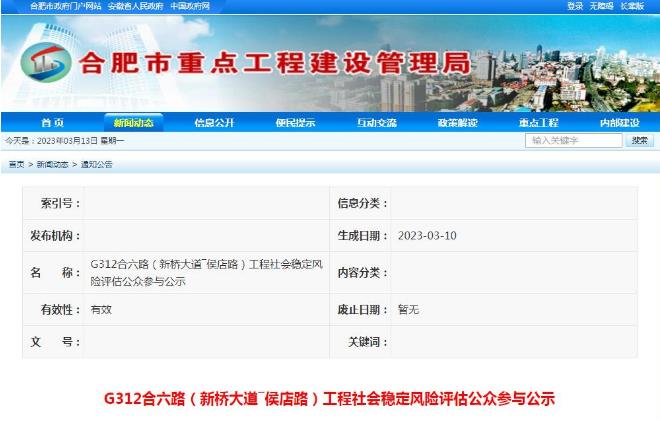Viewport: 660px width, 425px height.
Task: Click the bureau logo emblem in header
Action: [46, 62]
